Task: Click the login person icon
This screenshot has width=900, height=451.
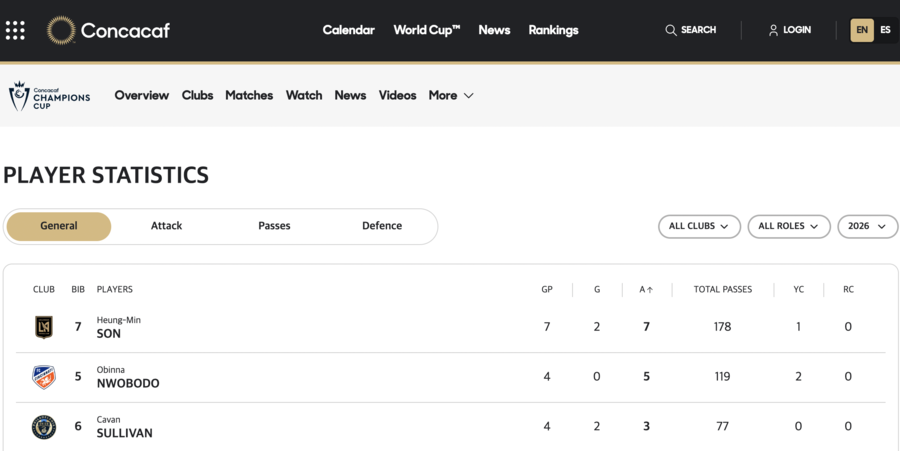Action: [x=773, y=30]
